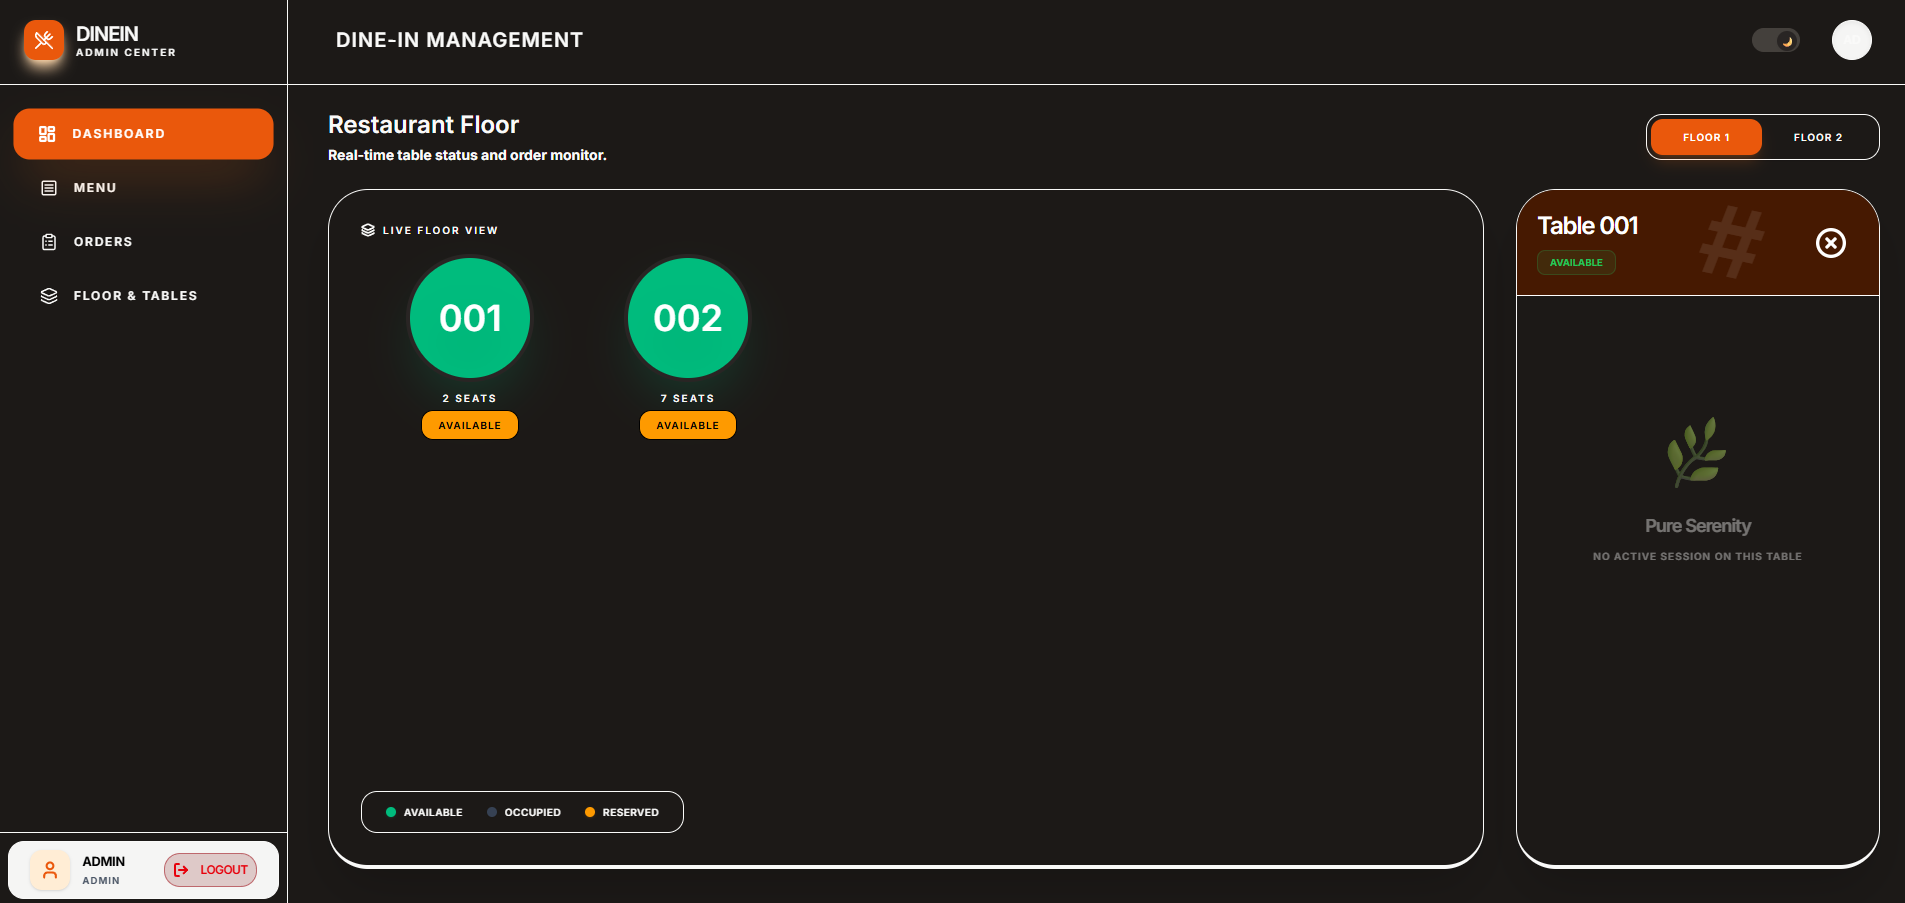Viewport: 1905px width, 903px height.
Task: Click the orange Reserved legend dot
Action: click(x=590, y=812)
